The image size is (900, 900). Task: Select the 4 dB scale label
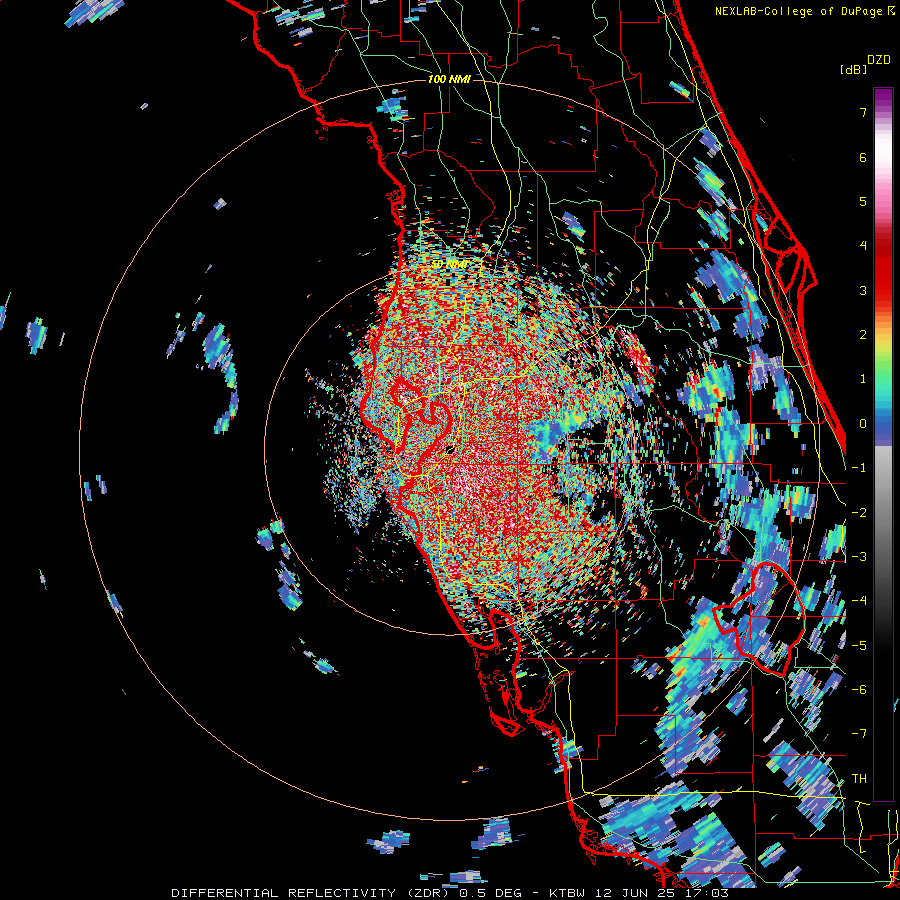coord(863,246)
